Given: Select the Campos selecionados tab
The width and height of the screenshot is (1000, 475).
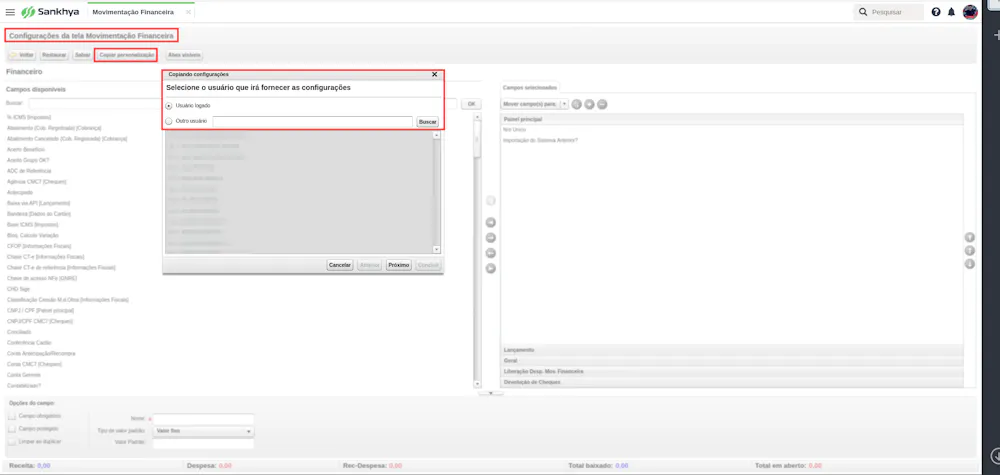Looking at the screenshot, I should [529, 87].
